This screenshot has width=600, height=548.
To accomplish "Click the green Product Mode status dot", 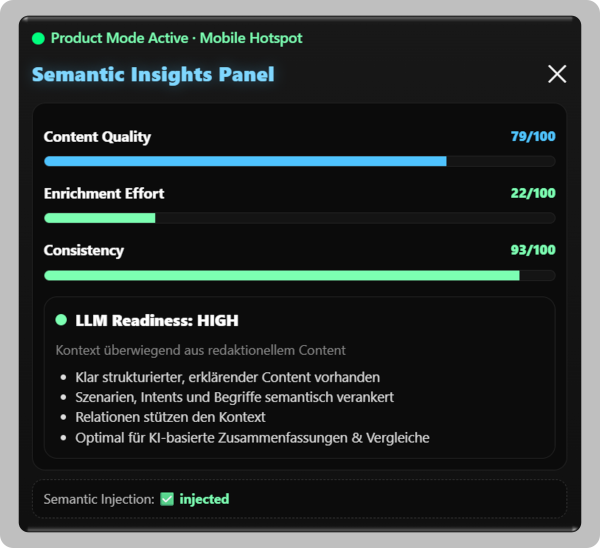I will tap(38, 39).
